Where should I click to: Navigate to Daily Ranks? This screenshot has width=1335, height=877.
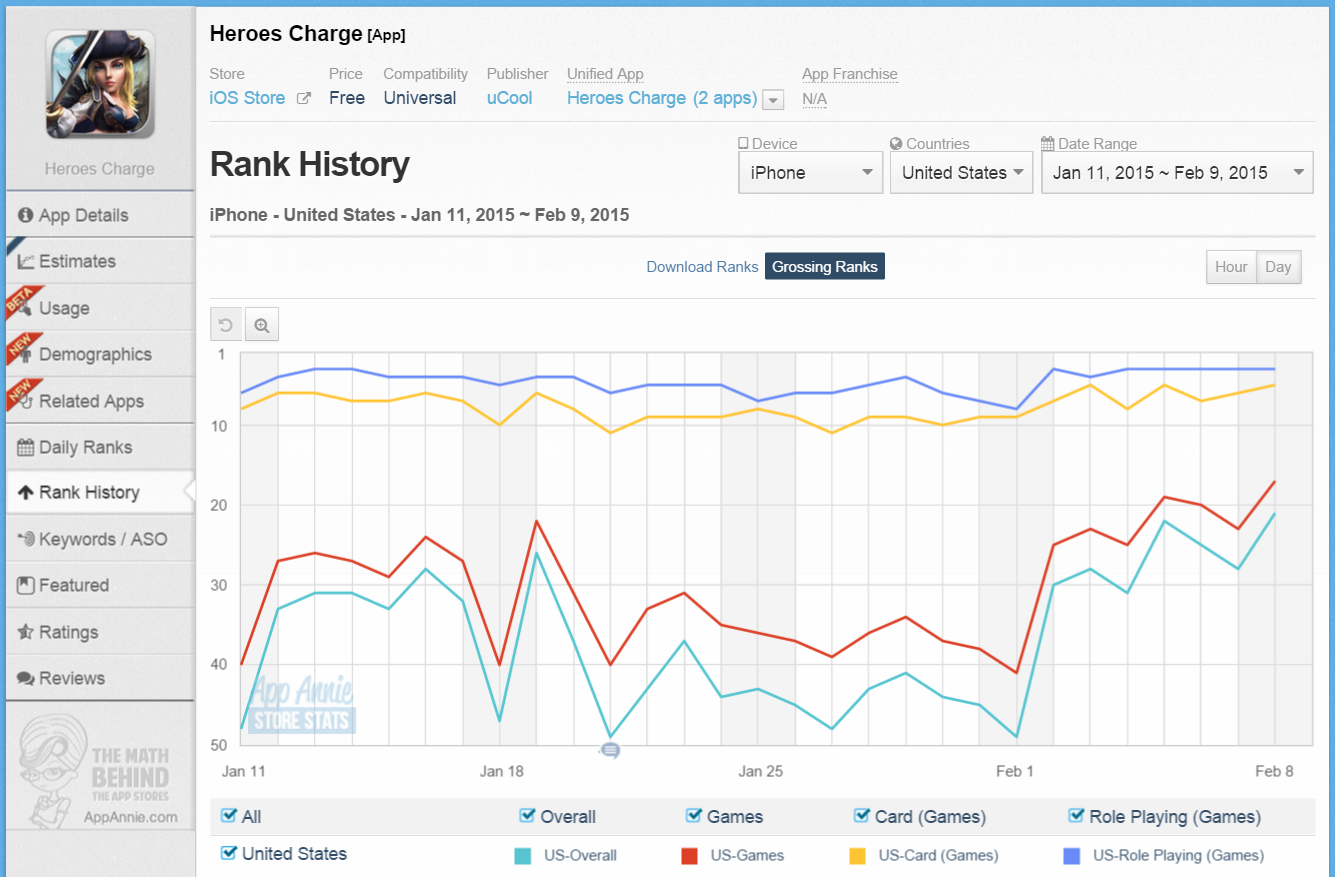point(100,447)
